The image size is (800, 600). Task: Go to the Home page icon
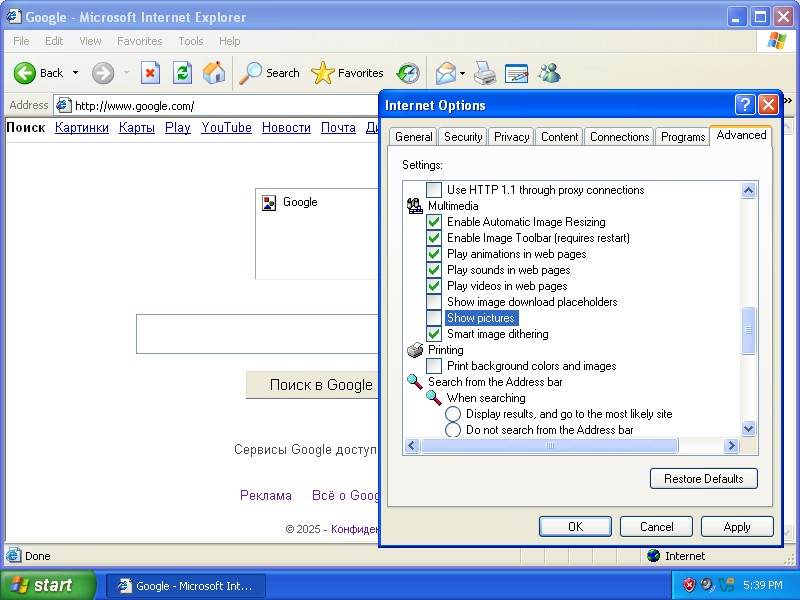click(214, 73)
